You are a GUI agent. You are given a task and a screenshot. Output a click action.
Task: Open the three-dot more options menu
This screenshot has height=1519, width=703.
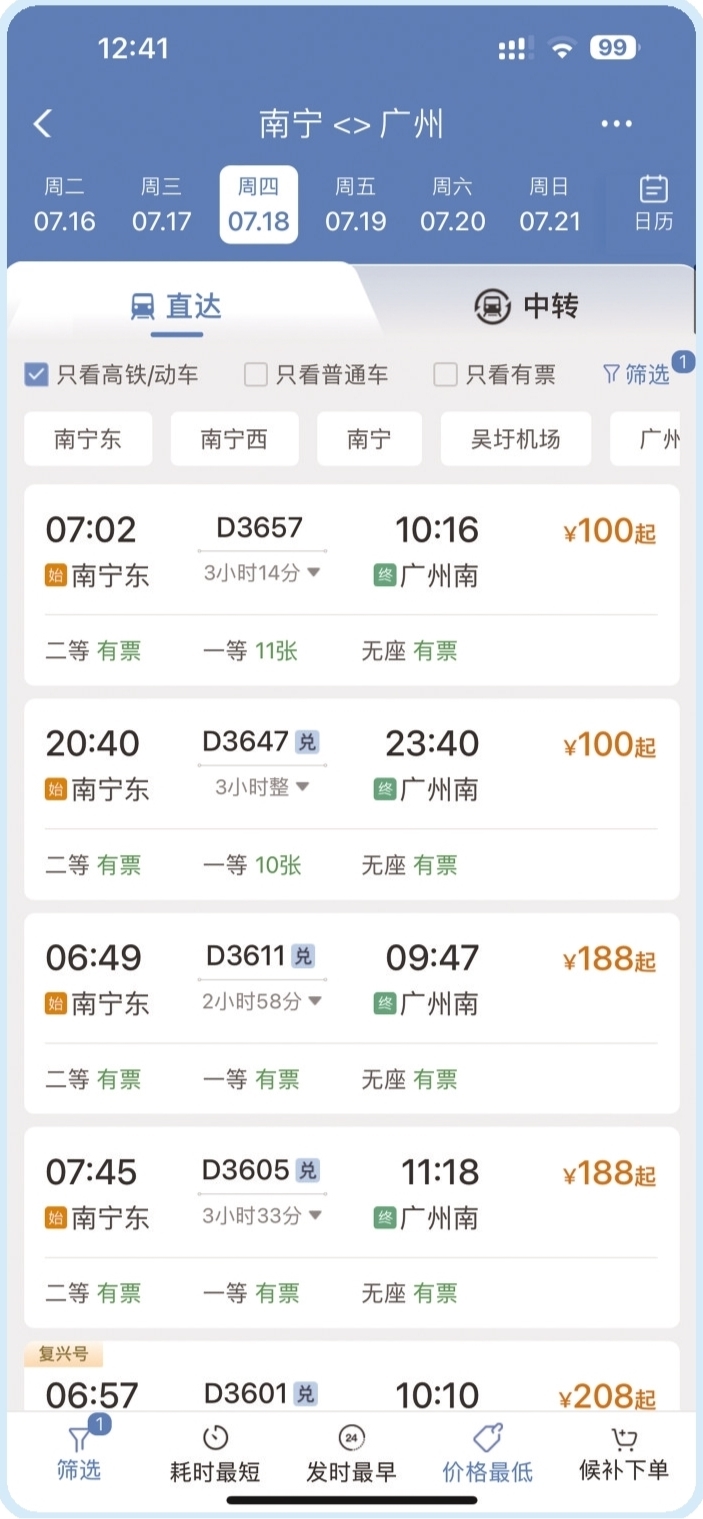pos(616,124)
